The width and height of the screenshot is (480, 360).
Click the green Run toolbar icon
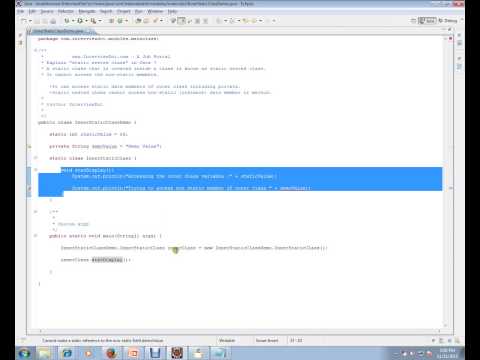[x=80, y=21]
